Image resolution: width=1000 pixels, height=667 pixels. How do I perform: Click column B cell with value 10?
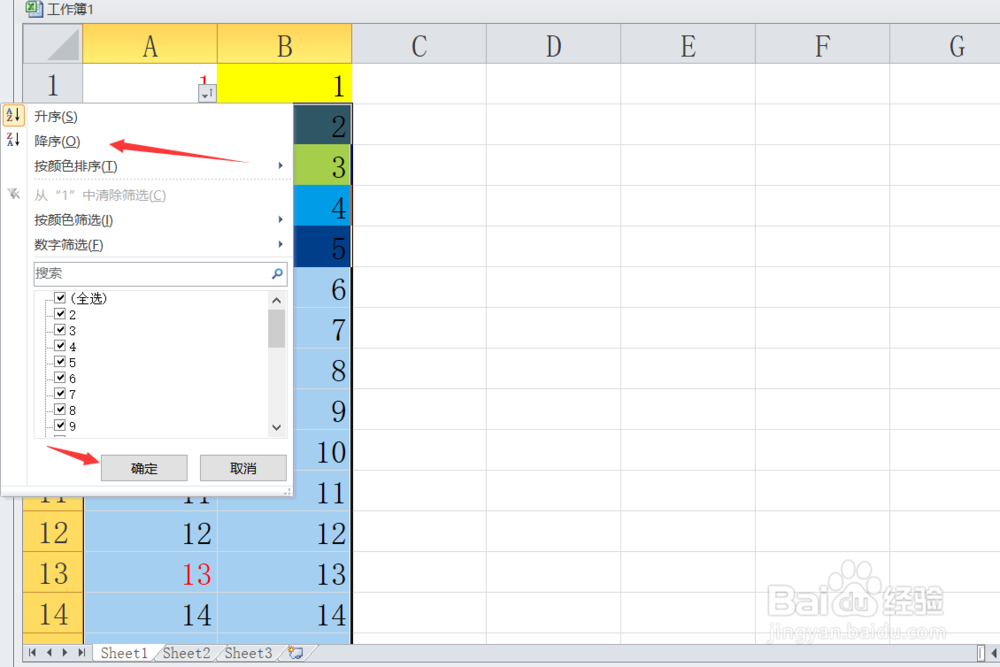click(322, 451)
